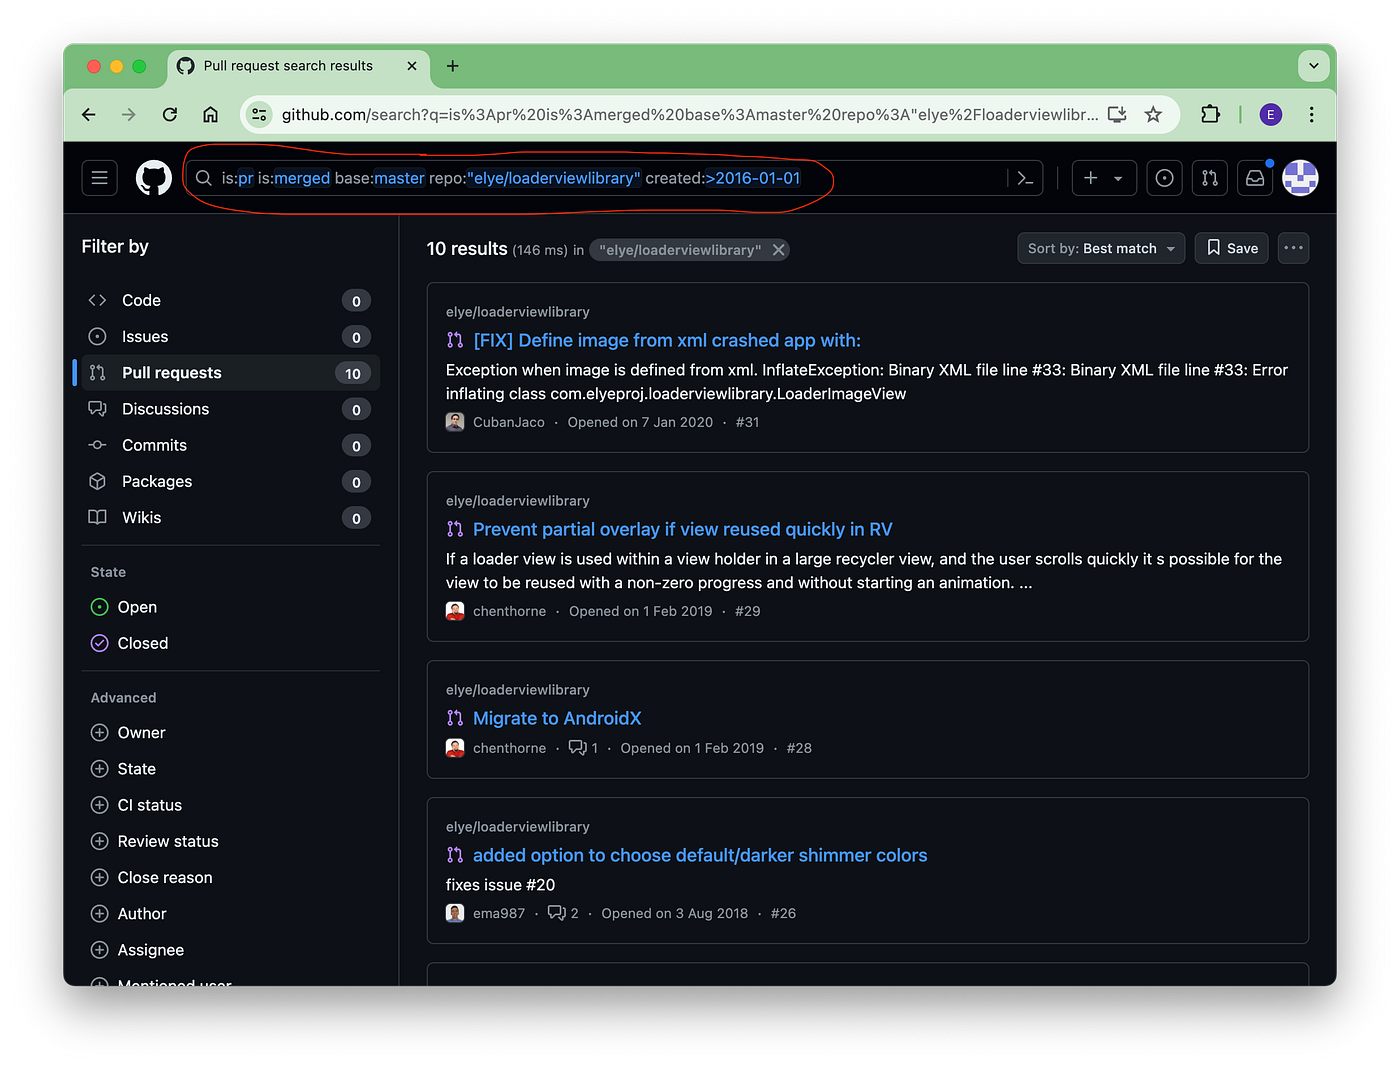The height and width of the screenshot is (1070, 1400).
Task: Close the Pull request search results tab
Action: pyautogui.click(x=412, y=66)
